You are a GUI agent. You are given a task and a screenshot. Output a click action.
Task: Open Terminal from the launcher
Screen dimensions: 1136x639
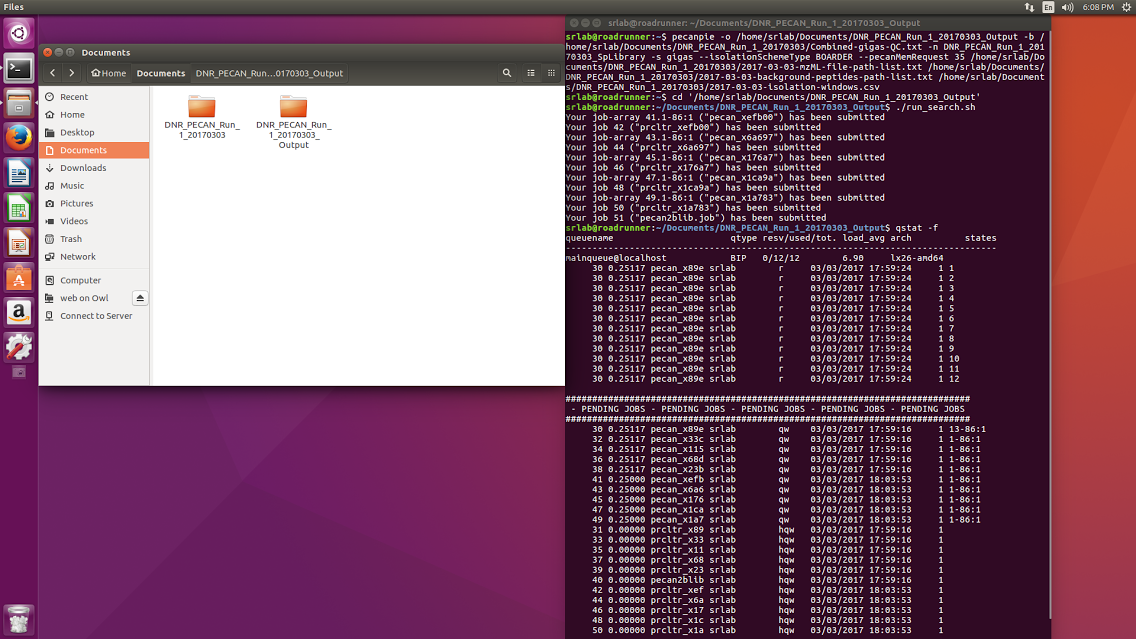[18, 69]
